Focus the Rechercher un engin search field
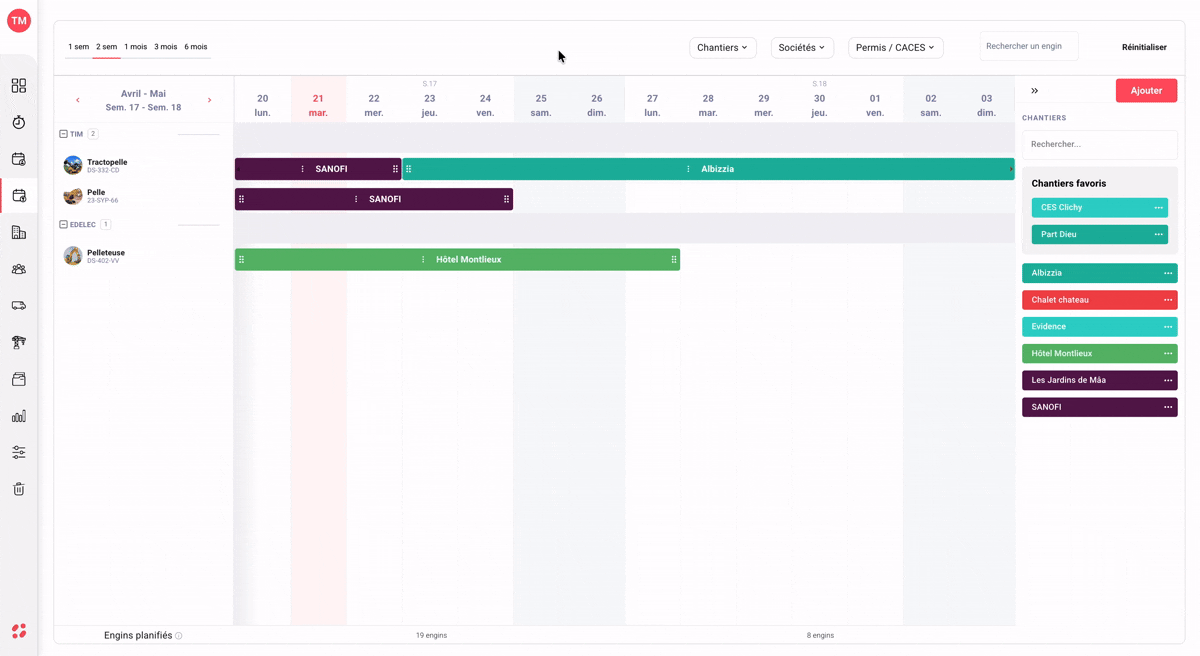Screen dimensions: 1200x656 (x=1029, y=46)
